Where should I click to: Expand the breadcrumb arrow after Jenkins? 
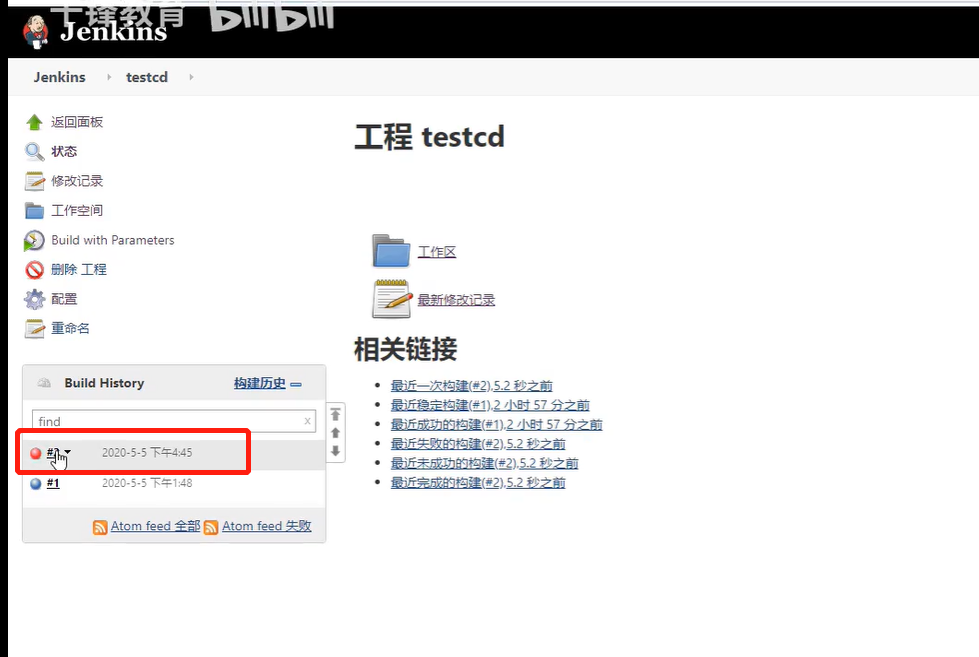pyautogui.click(x=109, y=77)
